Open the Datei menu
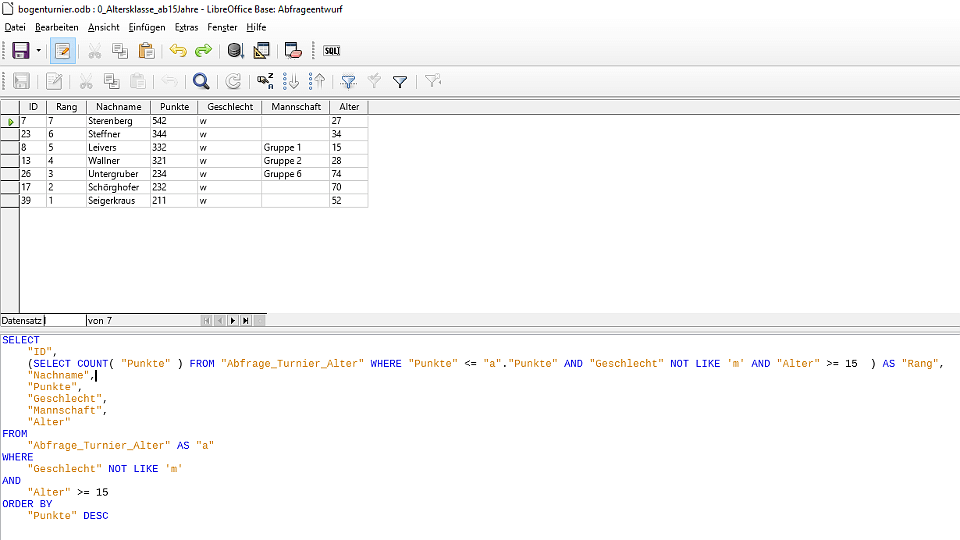960x540 pixels. coord(15,27)
